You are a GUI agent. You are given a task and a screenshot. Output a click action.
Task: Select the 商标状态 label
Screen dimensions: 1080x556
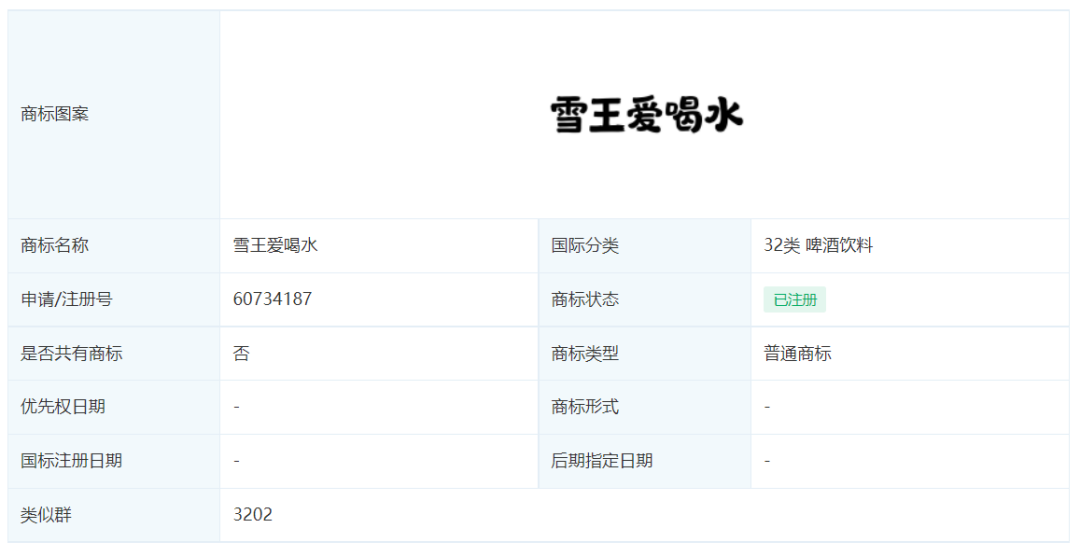pos(585,299)
